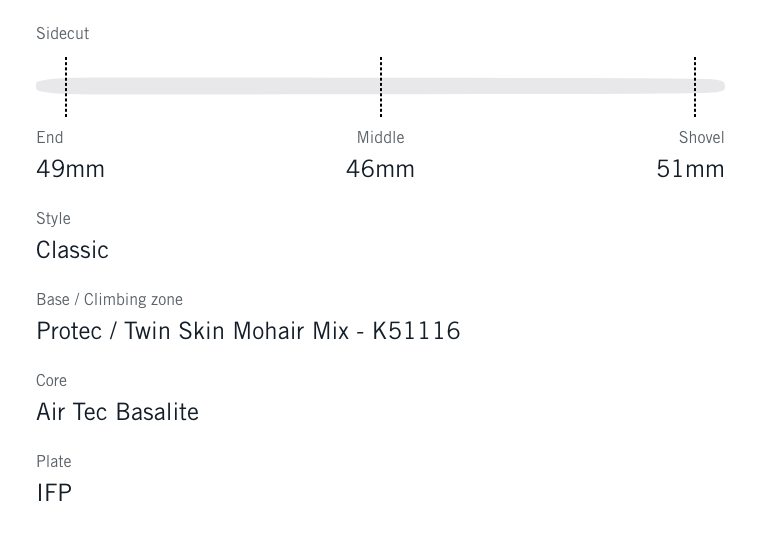The image size is (778, 539).
Task: Click the K51116 code text
Action: pos(416,331)
